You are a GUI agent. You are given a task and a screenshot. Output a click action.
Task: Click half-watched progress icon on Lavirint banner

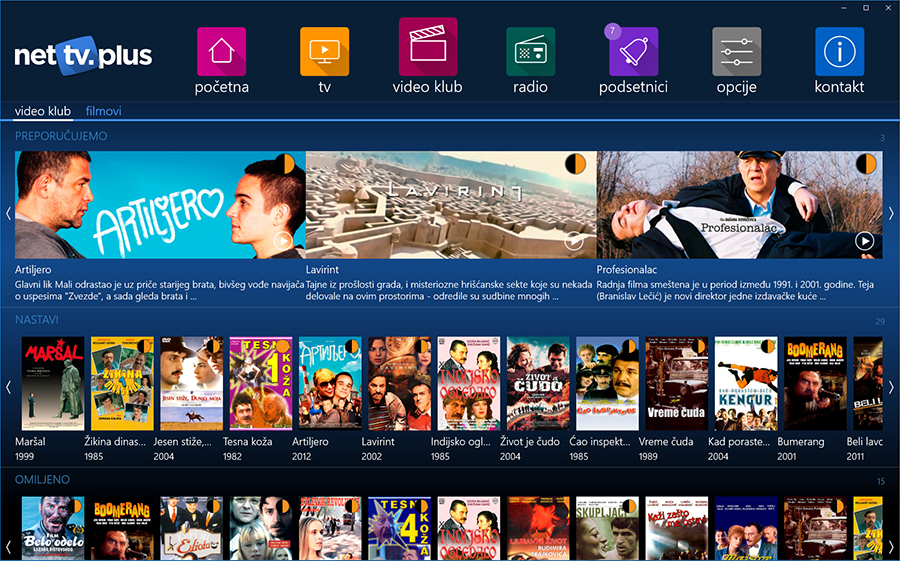click(x=576, y=164)
